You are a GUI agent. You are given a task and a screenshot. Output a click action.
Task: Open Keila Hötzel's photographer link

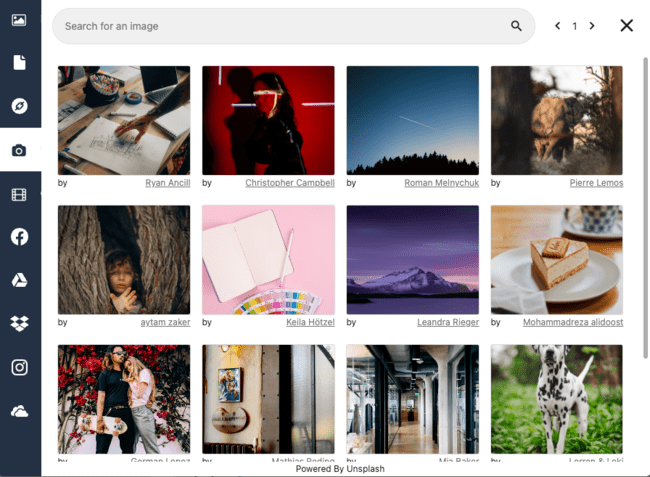[310, 322]
